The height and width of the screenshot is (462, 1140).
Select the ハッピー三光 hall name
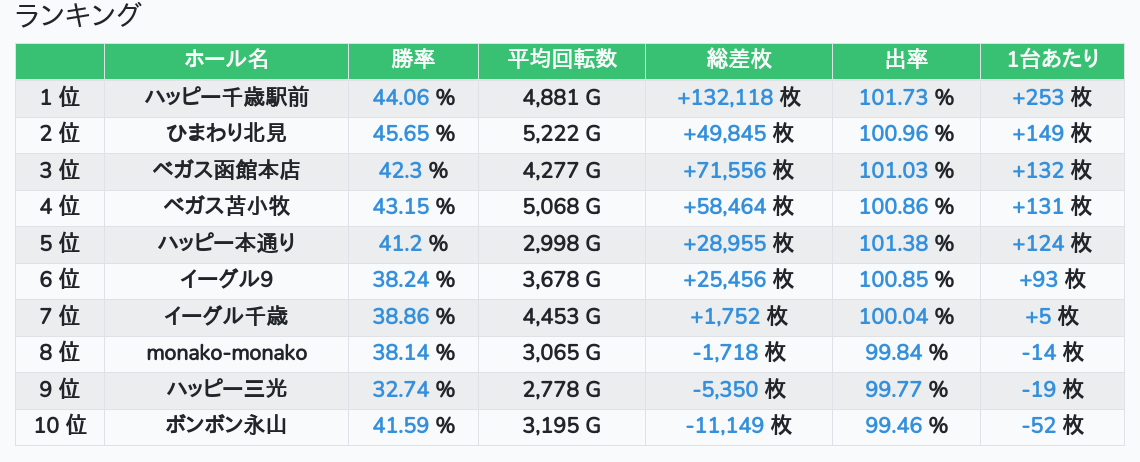(x=226, y=389)
